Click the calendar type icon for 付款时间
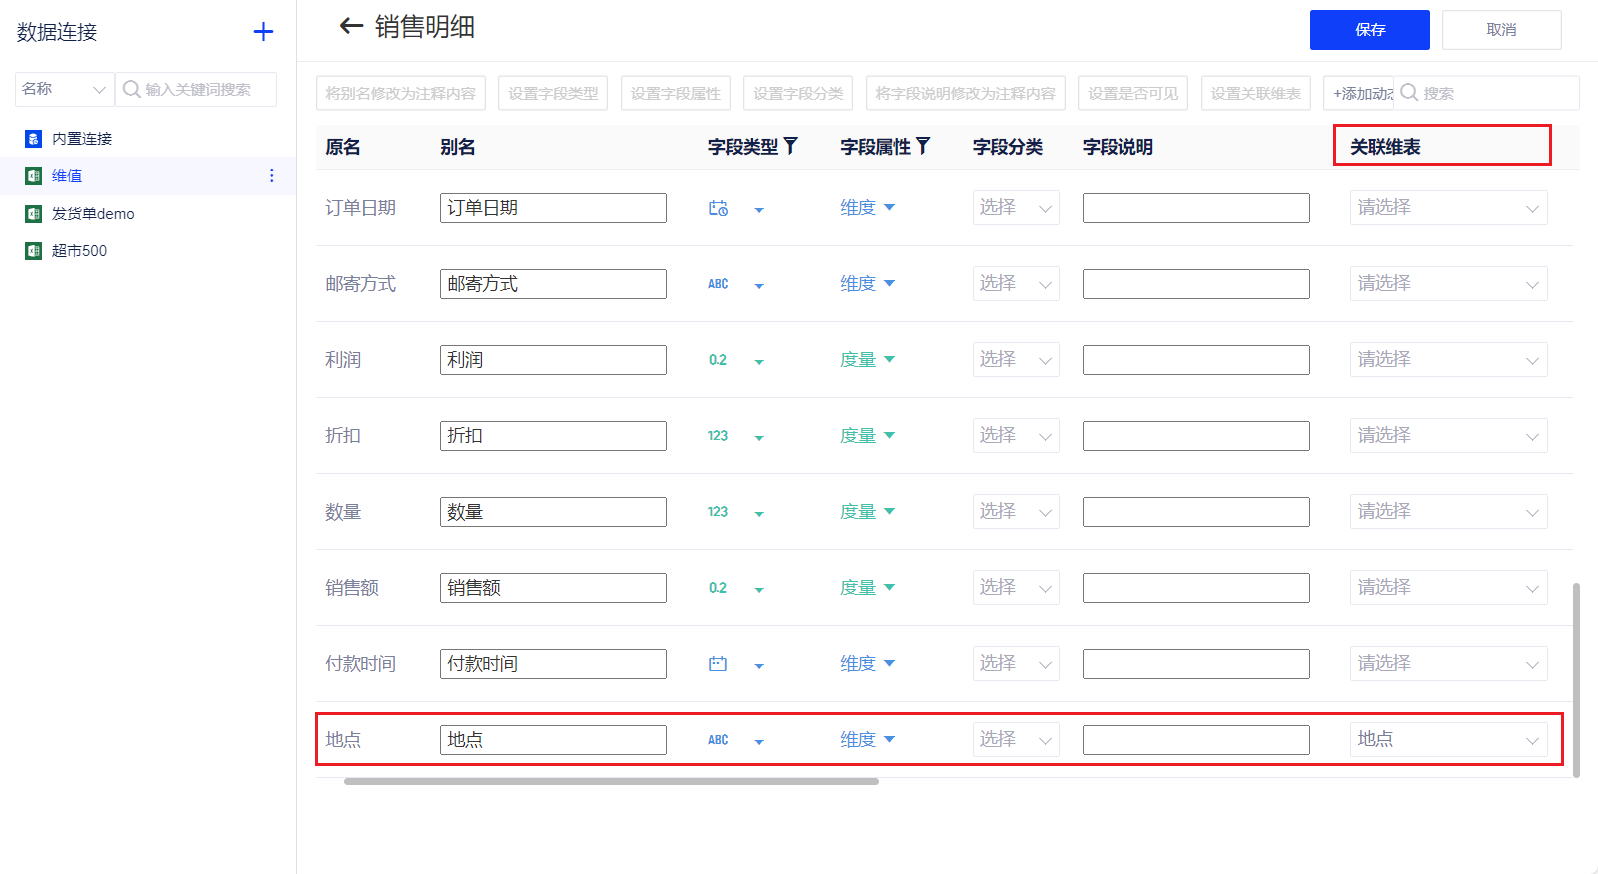The width and height of the screenshot is (1598, 874). coord(718,664)
